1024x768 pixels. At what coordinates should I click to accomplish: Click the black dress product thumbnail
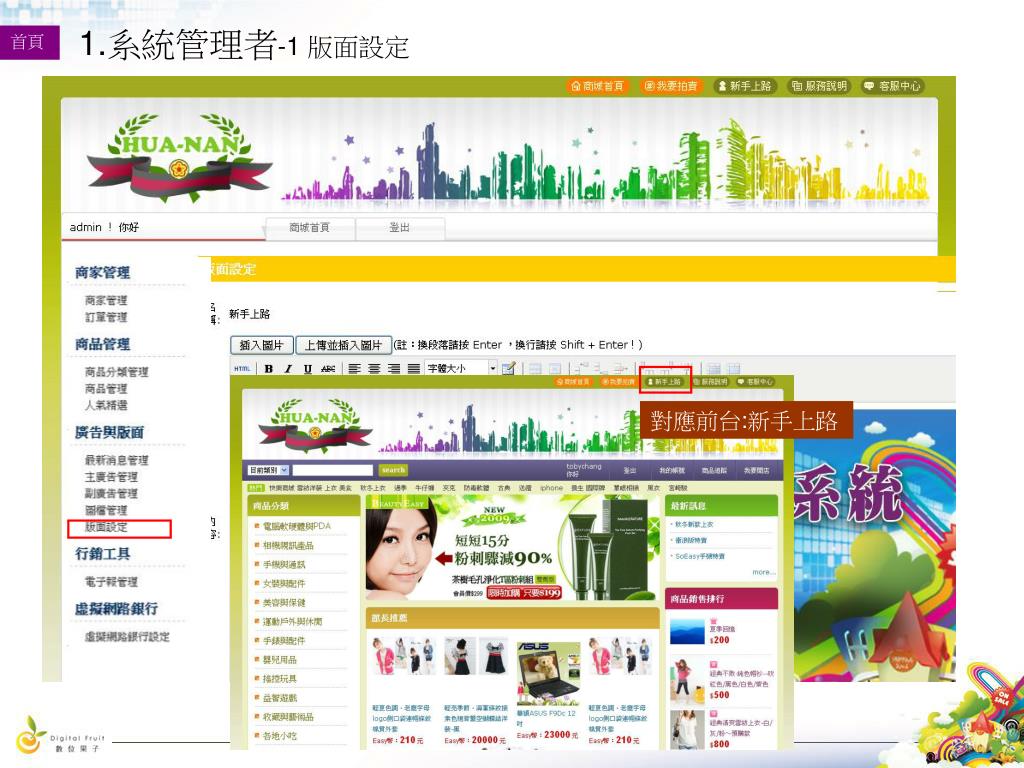coord(476,656)
